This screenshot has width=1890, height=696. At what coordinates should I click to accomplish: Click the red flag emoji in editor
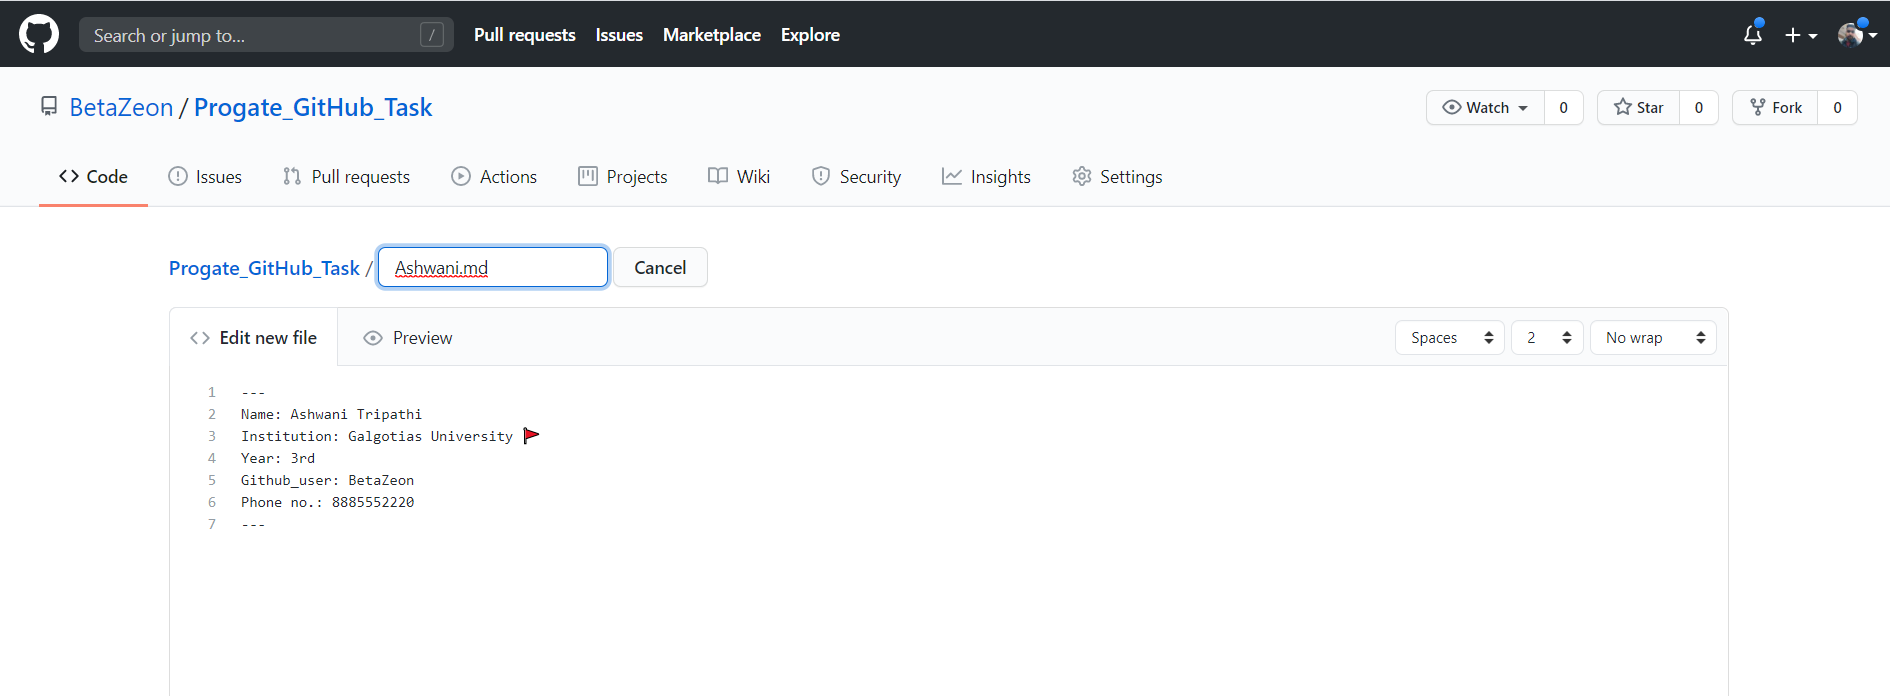tap(531, 435)
